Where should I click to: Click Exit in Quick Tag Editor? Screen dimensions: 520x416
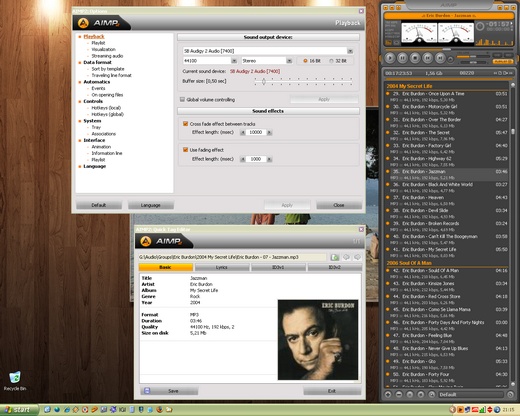(332, 391)
